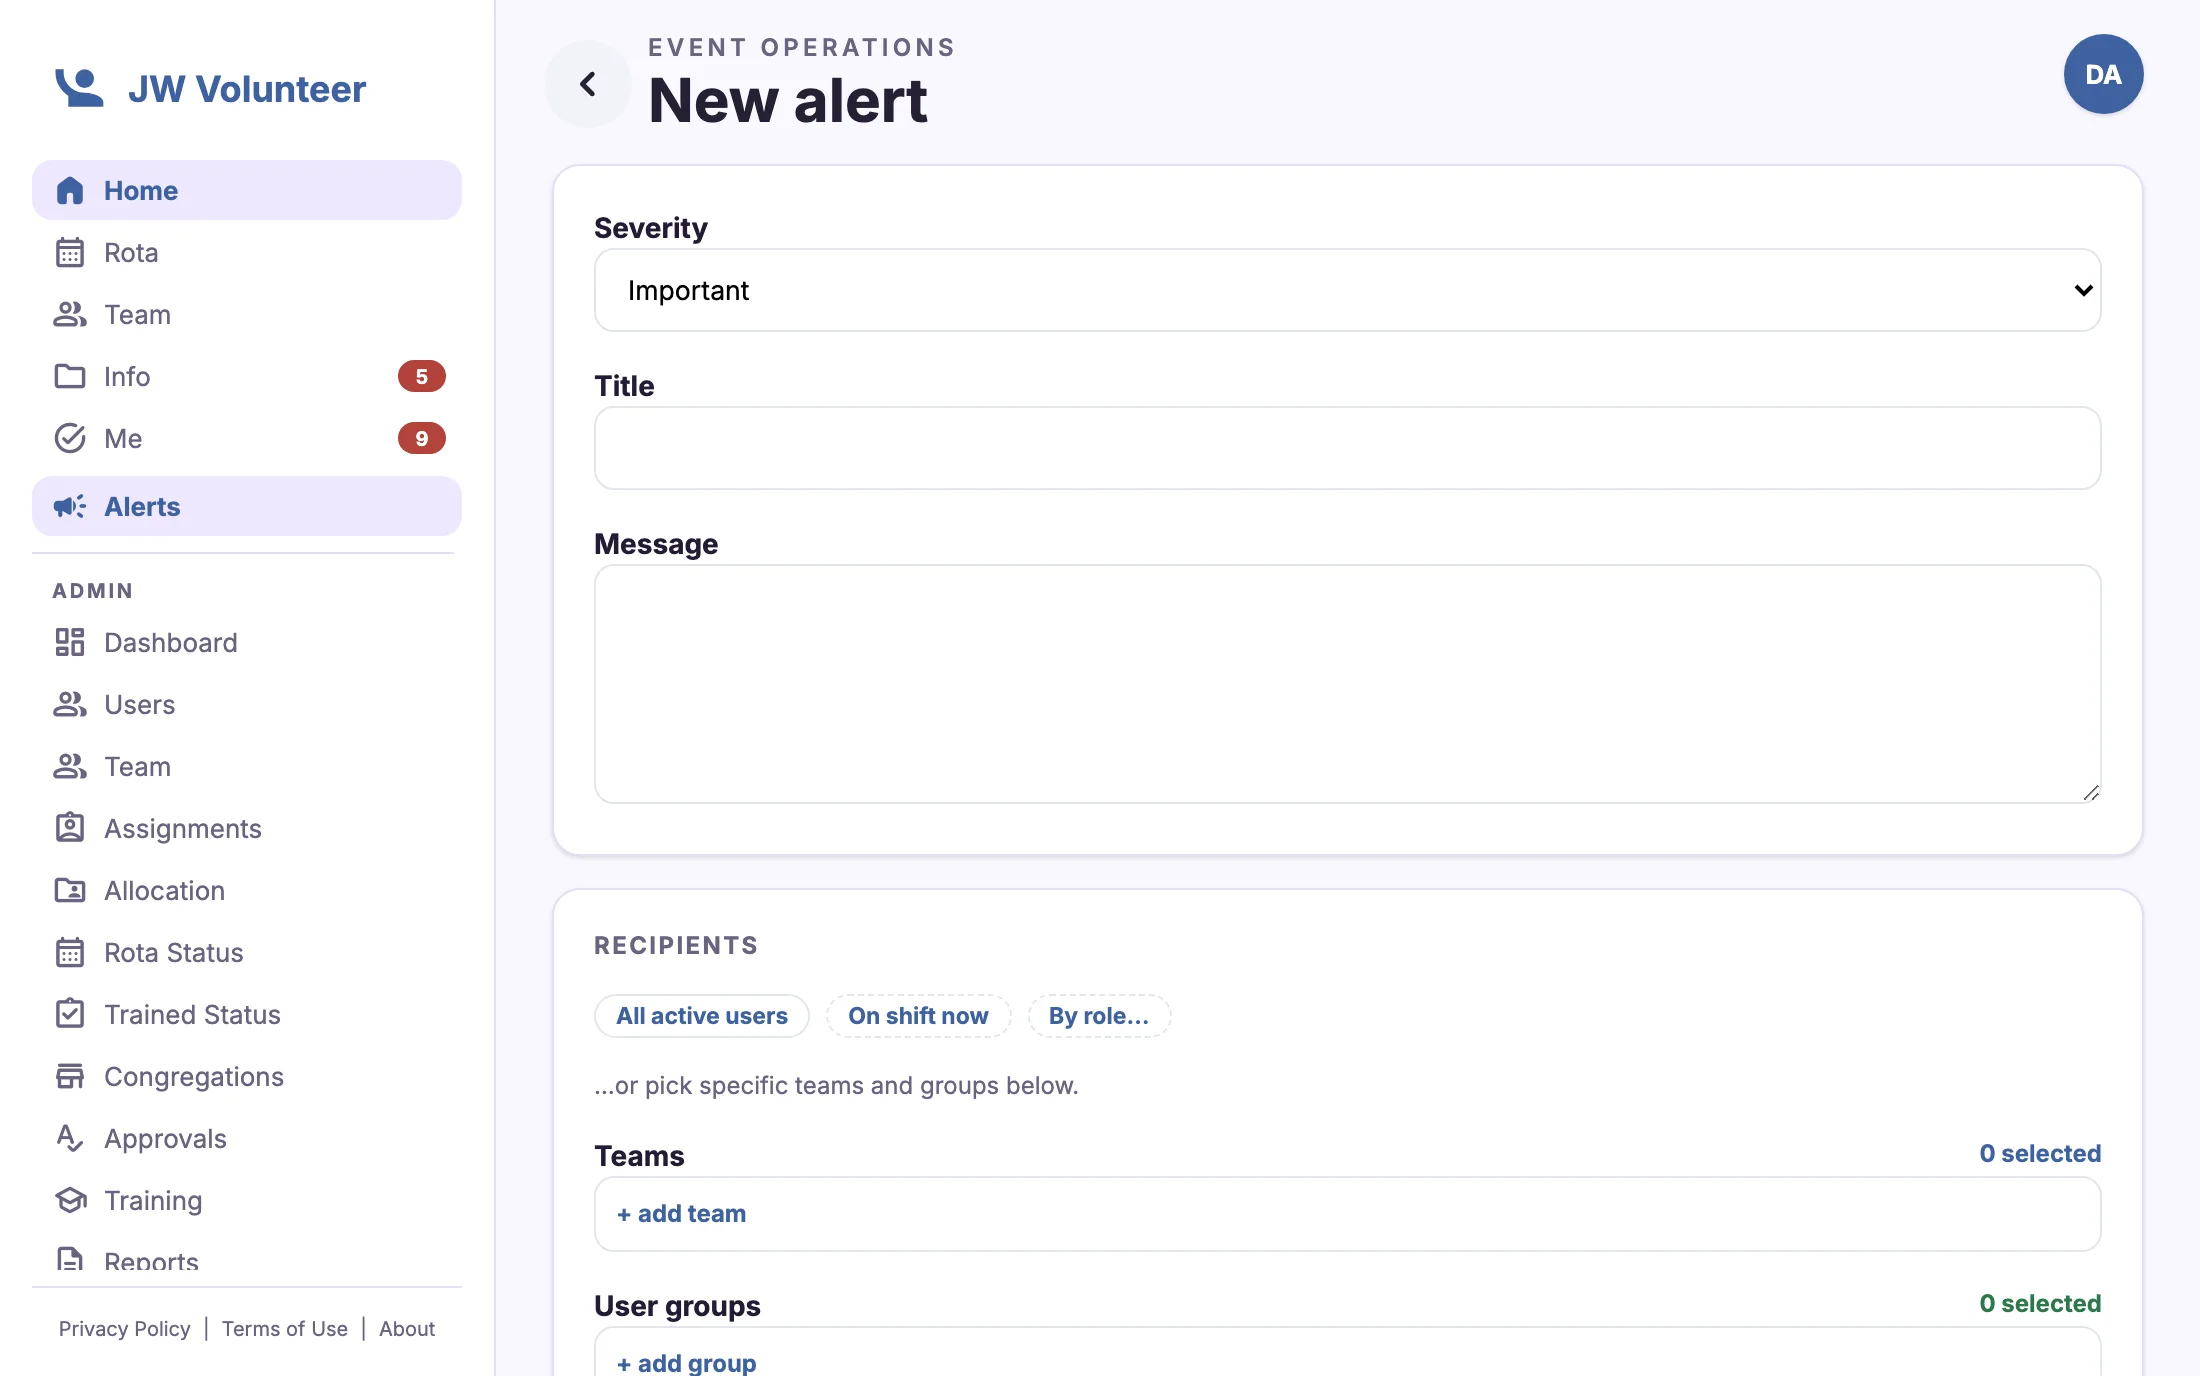
Task: Click the Dashboard grid icon
Action: [x=70, y=642]
